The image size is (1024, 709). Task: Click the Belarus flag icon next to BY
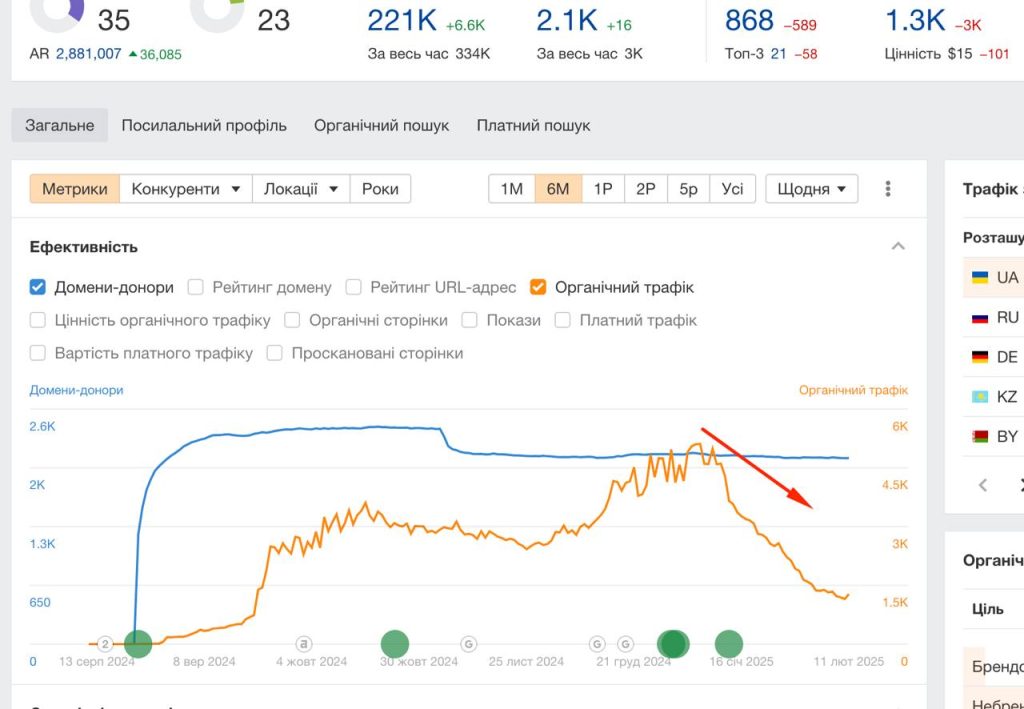click(x=980, y=436)
